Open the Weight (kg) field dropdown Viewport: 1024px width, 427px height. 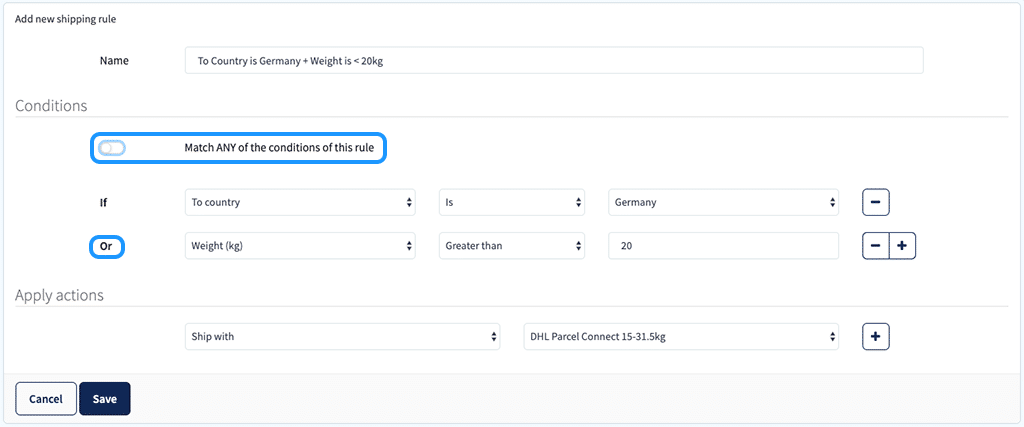click(x=300, y=246)
